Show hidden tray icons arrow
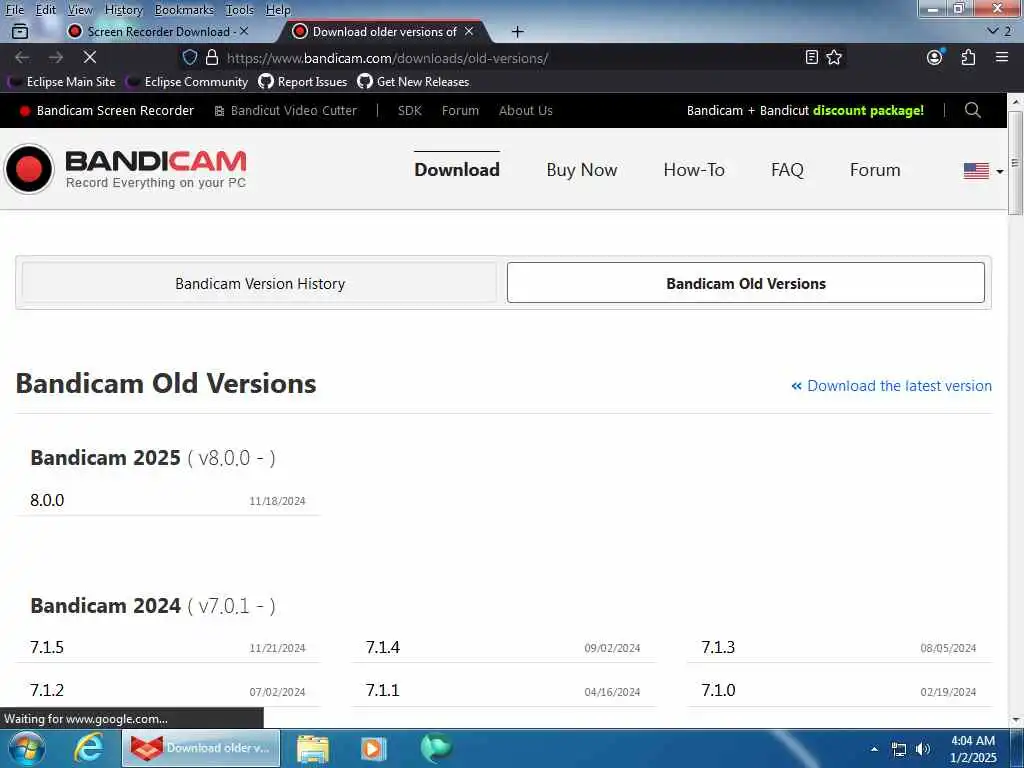This screenshot has height=768, width=1024. (874, 749)
